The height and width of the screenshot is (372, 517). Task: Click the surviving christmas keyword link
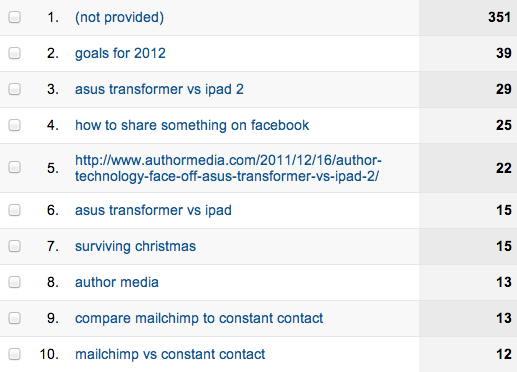click(x=135, y=246)
